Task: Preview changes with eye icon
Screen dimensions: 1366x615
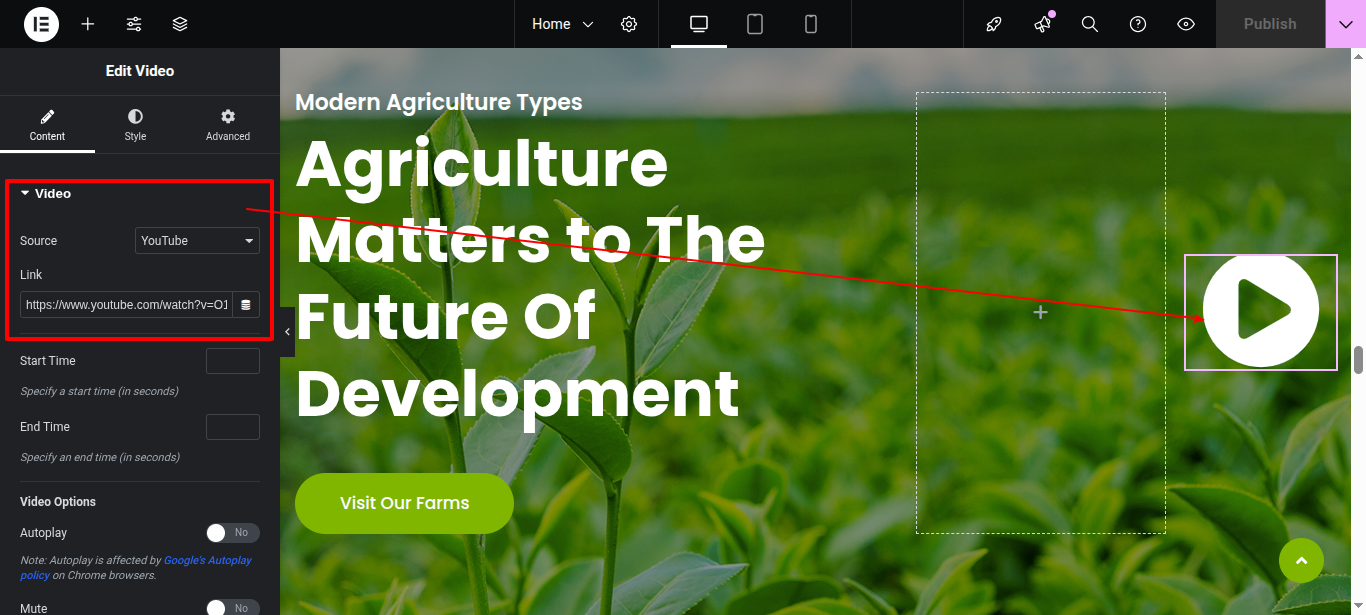Action: tap(1186, 24)
